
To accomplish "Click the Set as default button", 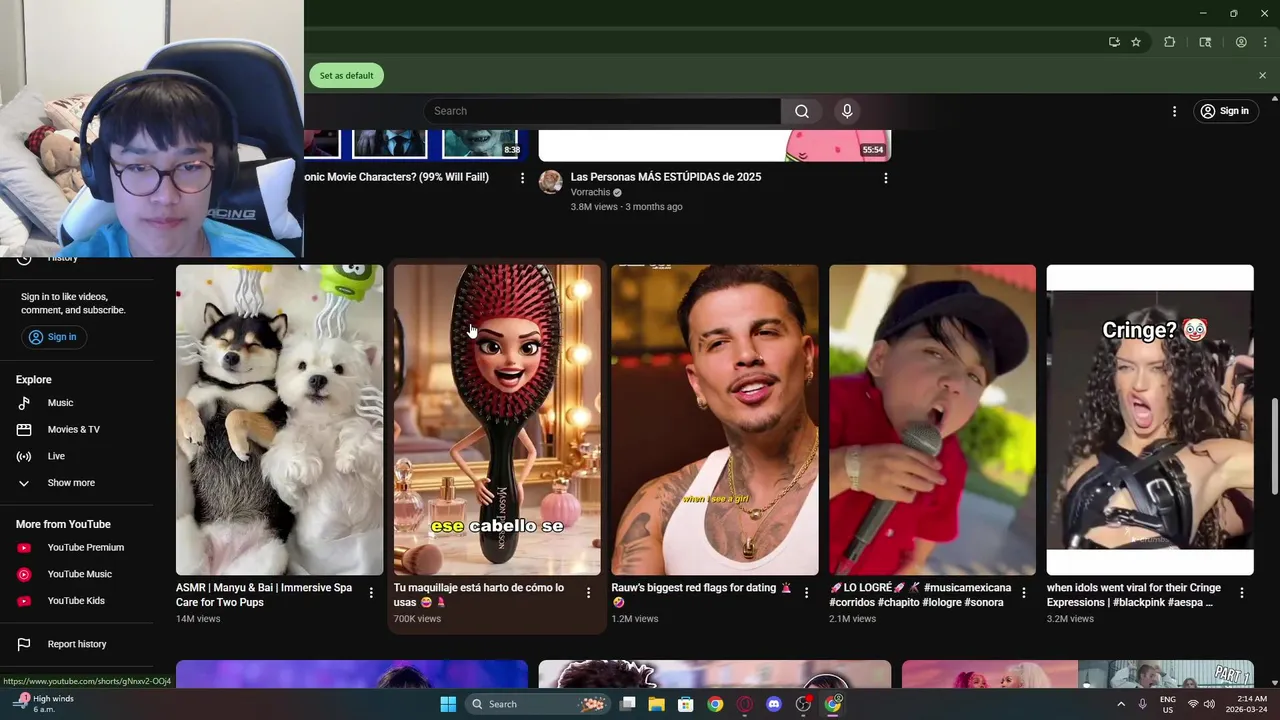I will [346, 76].
